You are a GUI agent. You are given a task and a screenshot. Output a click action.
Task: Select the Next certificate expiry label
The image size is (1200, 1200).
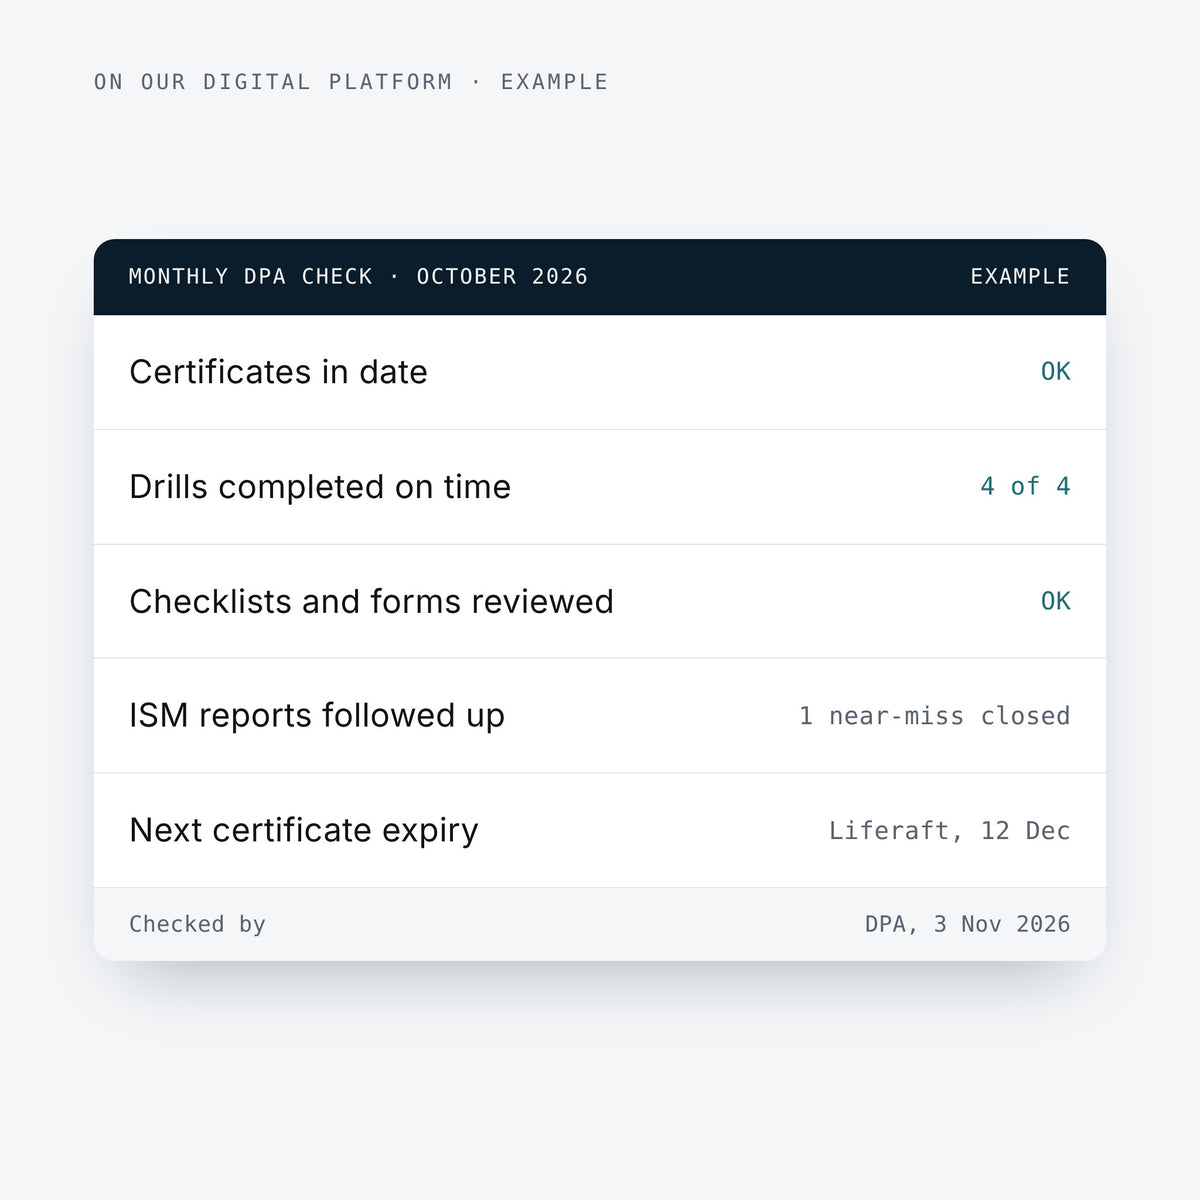click(x=304, y=831)
